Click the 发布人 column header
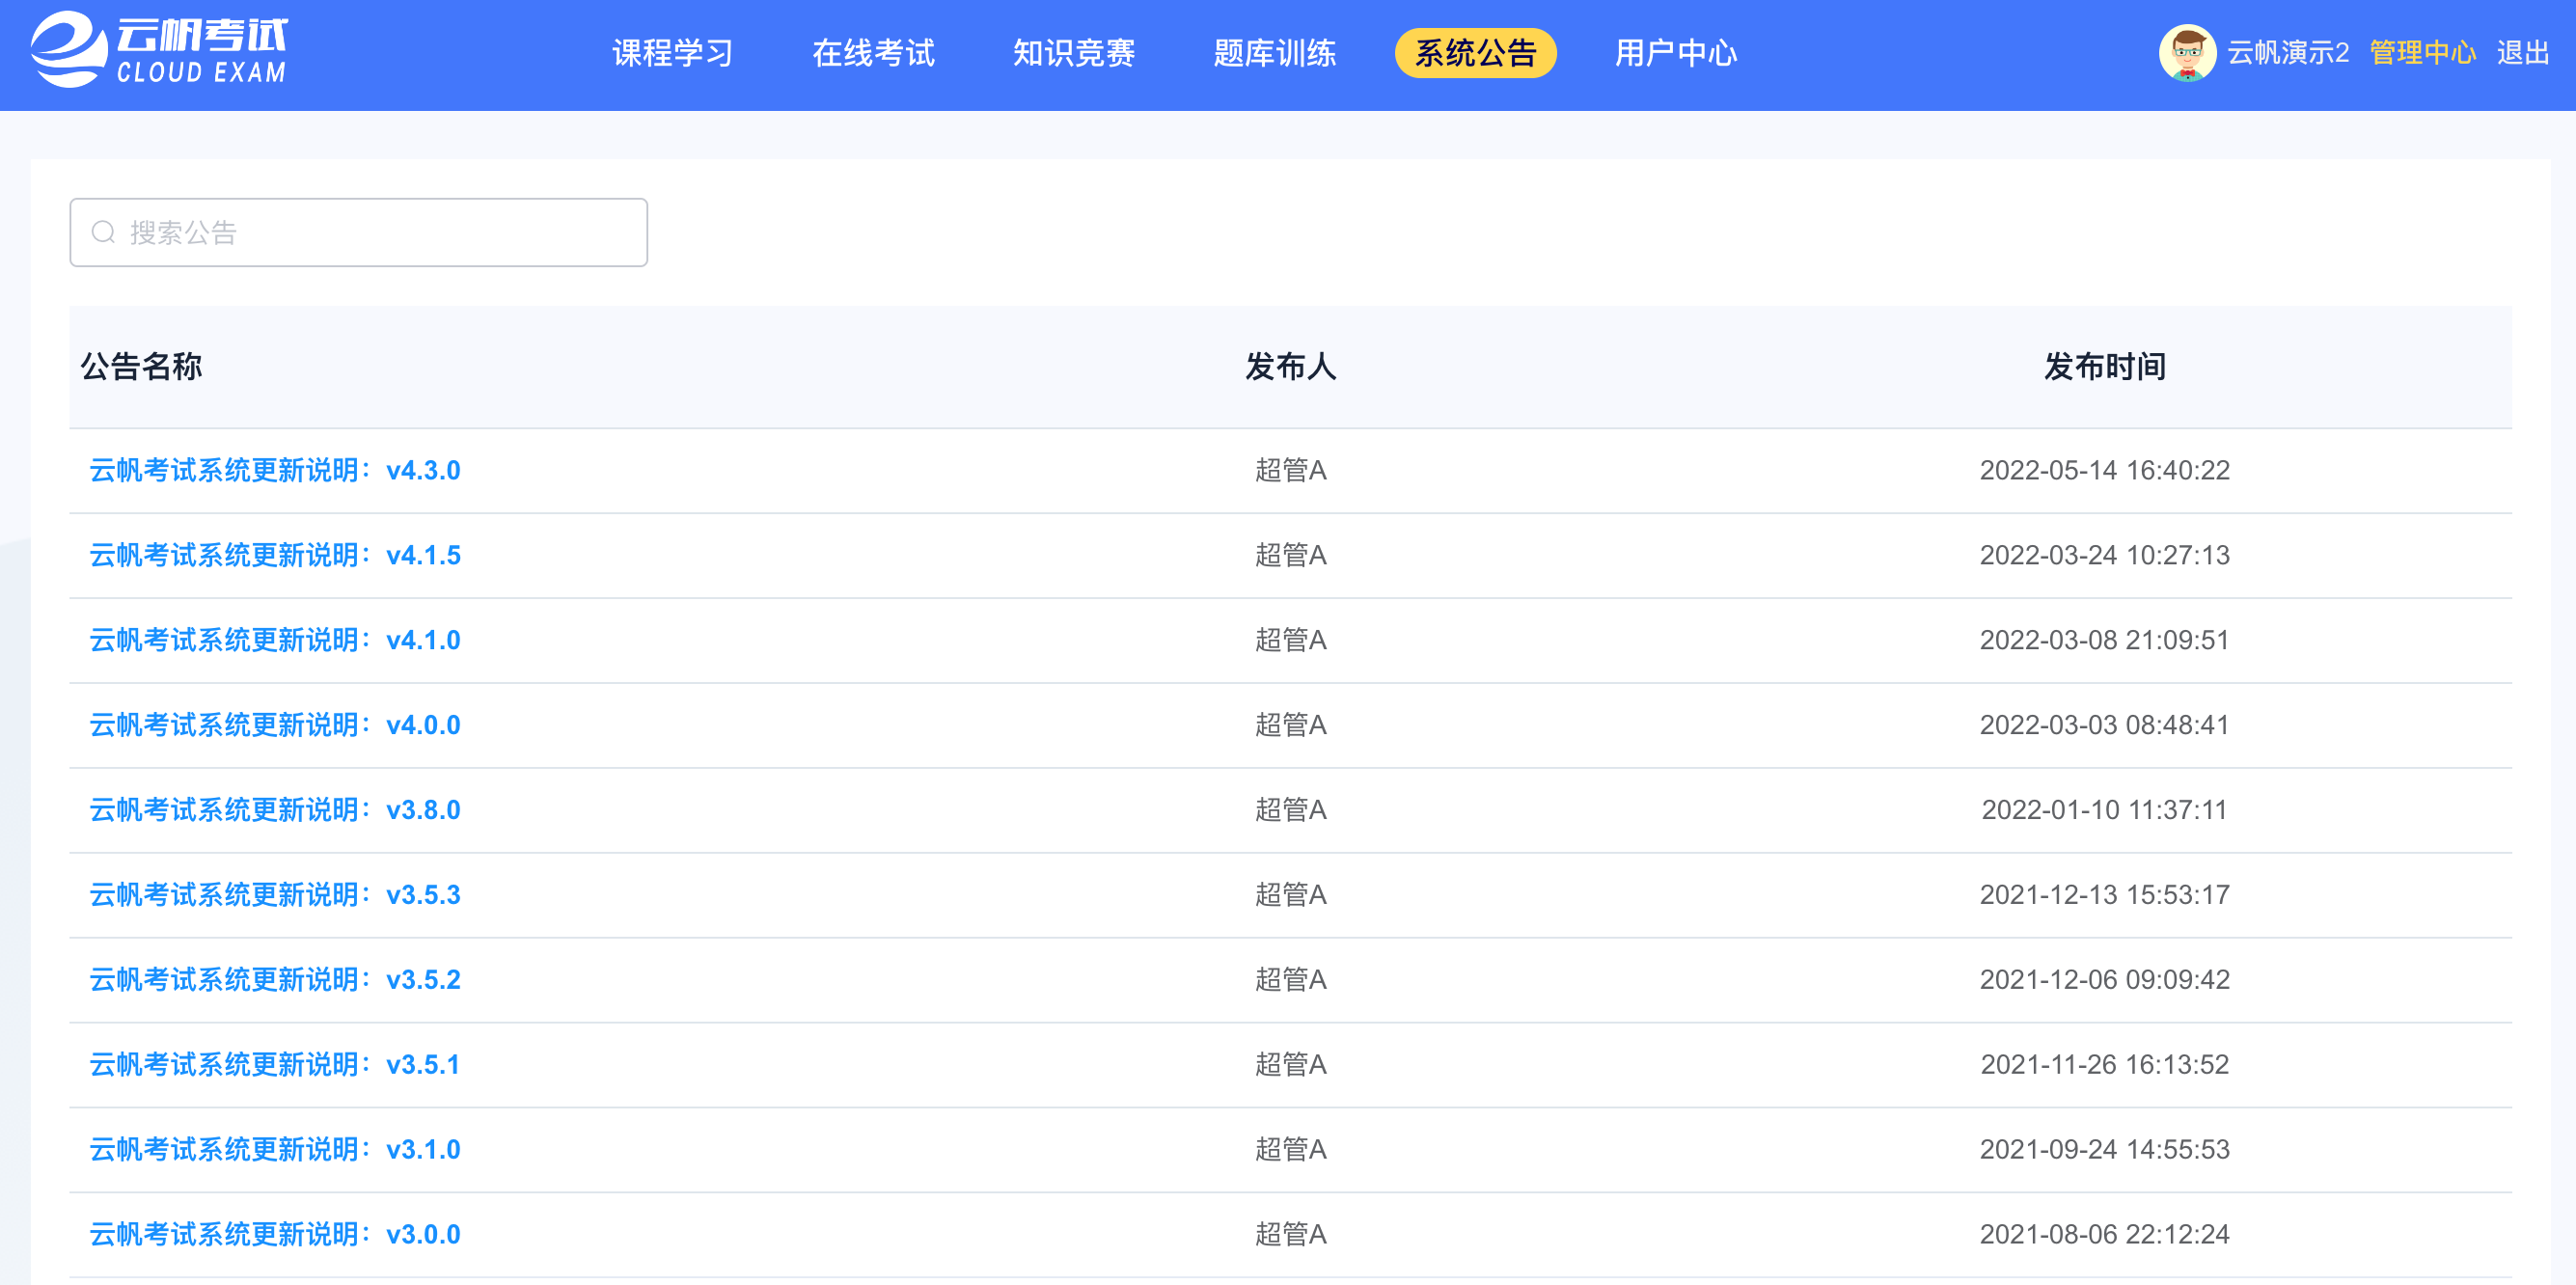Image resolution: width=2576 pixels, height=1285 pixels. coord(1291,367)
